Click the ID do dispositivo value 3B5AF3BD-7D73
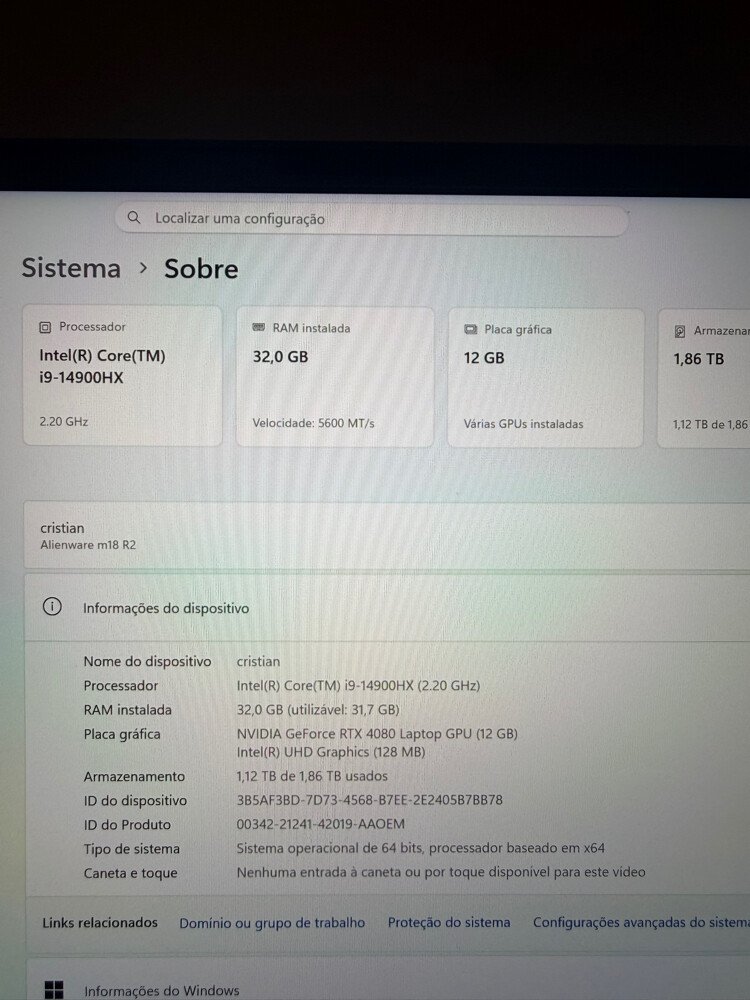This screenshot has height=1000, width=750. tap(369, 800)
